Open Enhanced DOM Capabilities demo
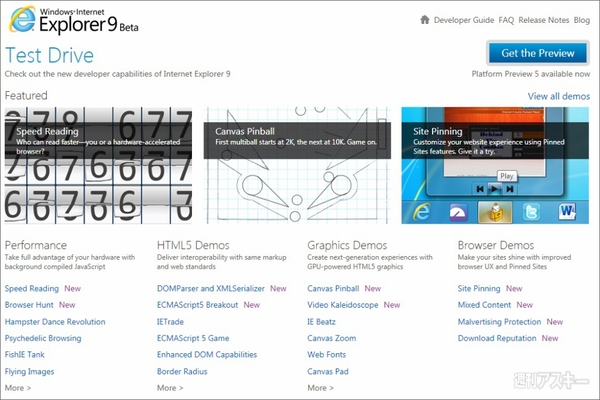Image resolution: width=600 pixels, height=400 pixels. [207, 354]
